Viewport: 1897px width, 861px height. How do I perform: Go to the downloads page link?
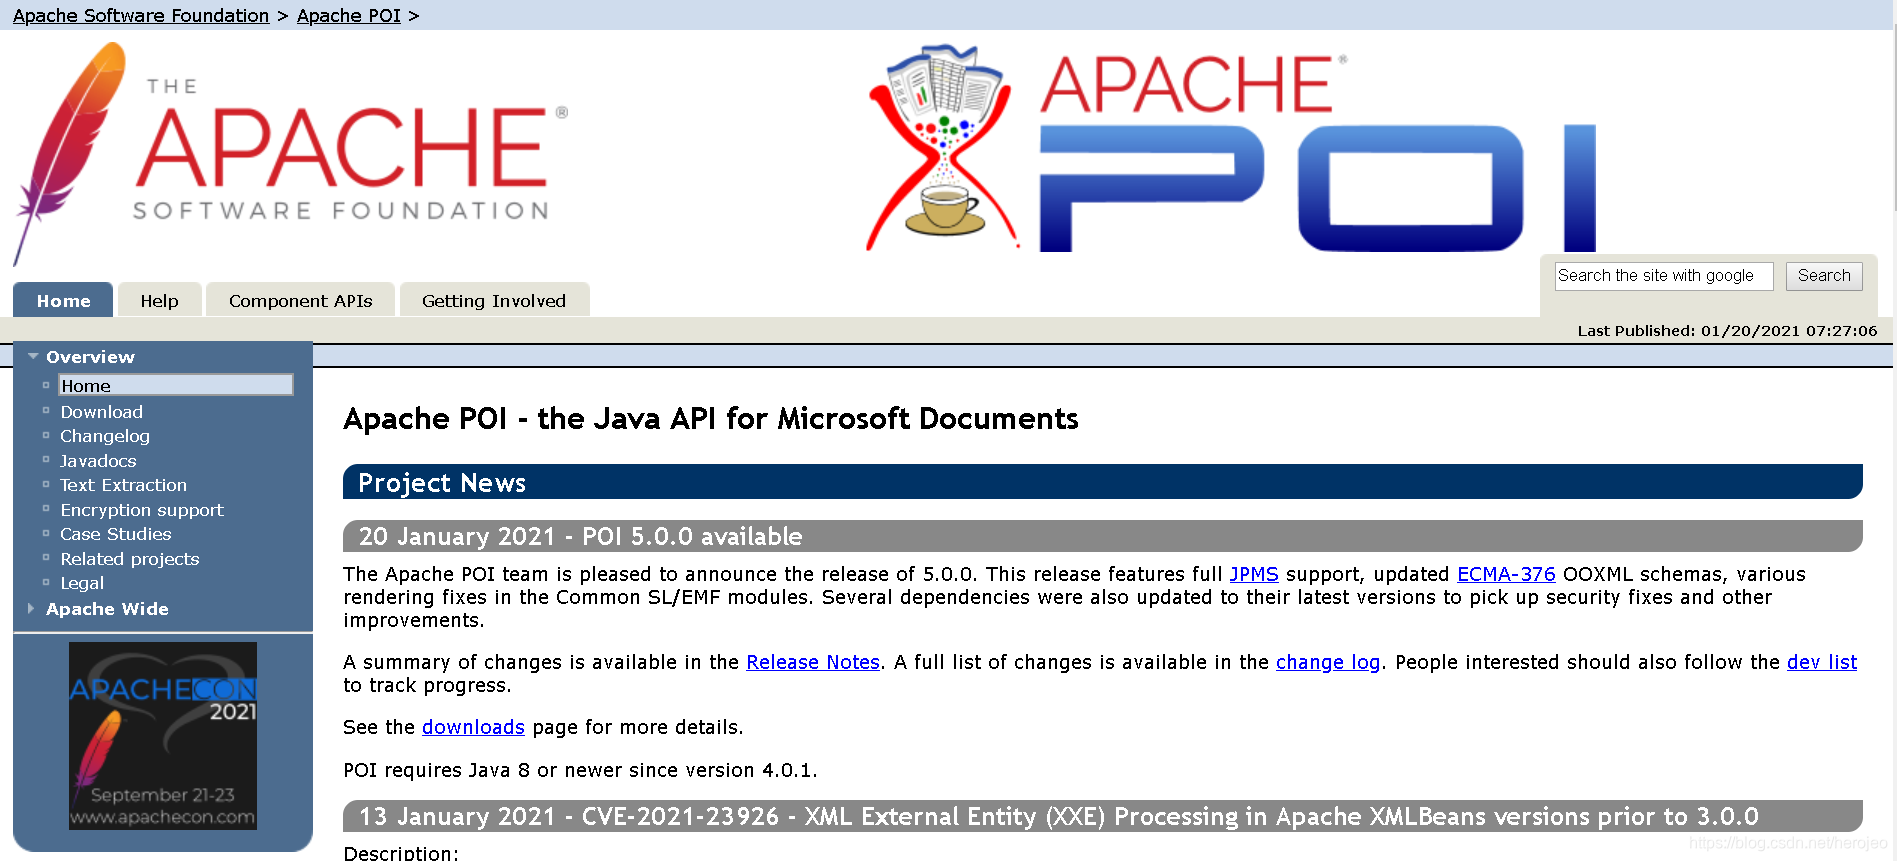(x=473, y=727)
